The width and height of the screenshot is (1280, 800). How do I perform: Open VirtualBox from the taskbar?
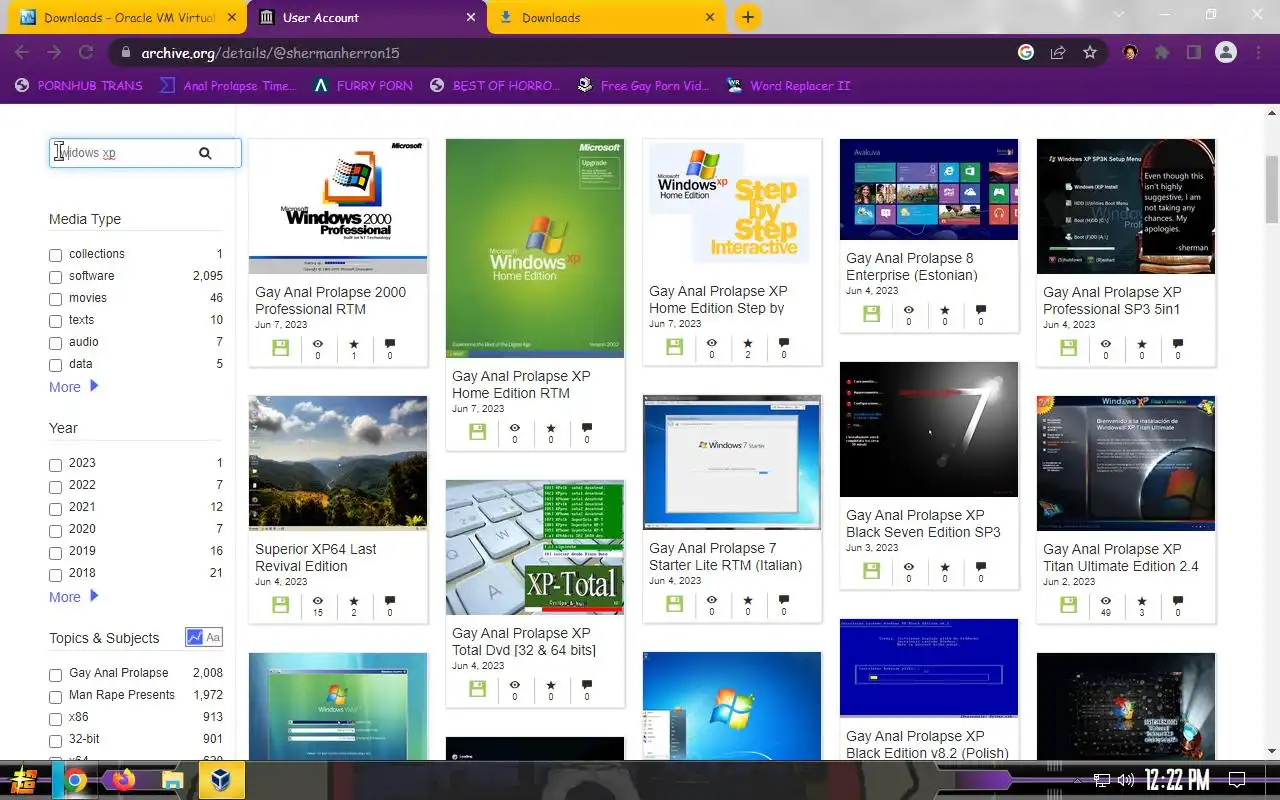pos(221,780)
